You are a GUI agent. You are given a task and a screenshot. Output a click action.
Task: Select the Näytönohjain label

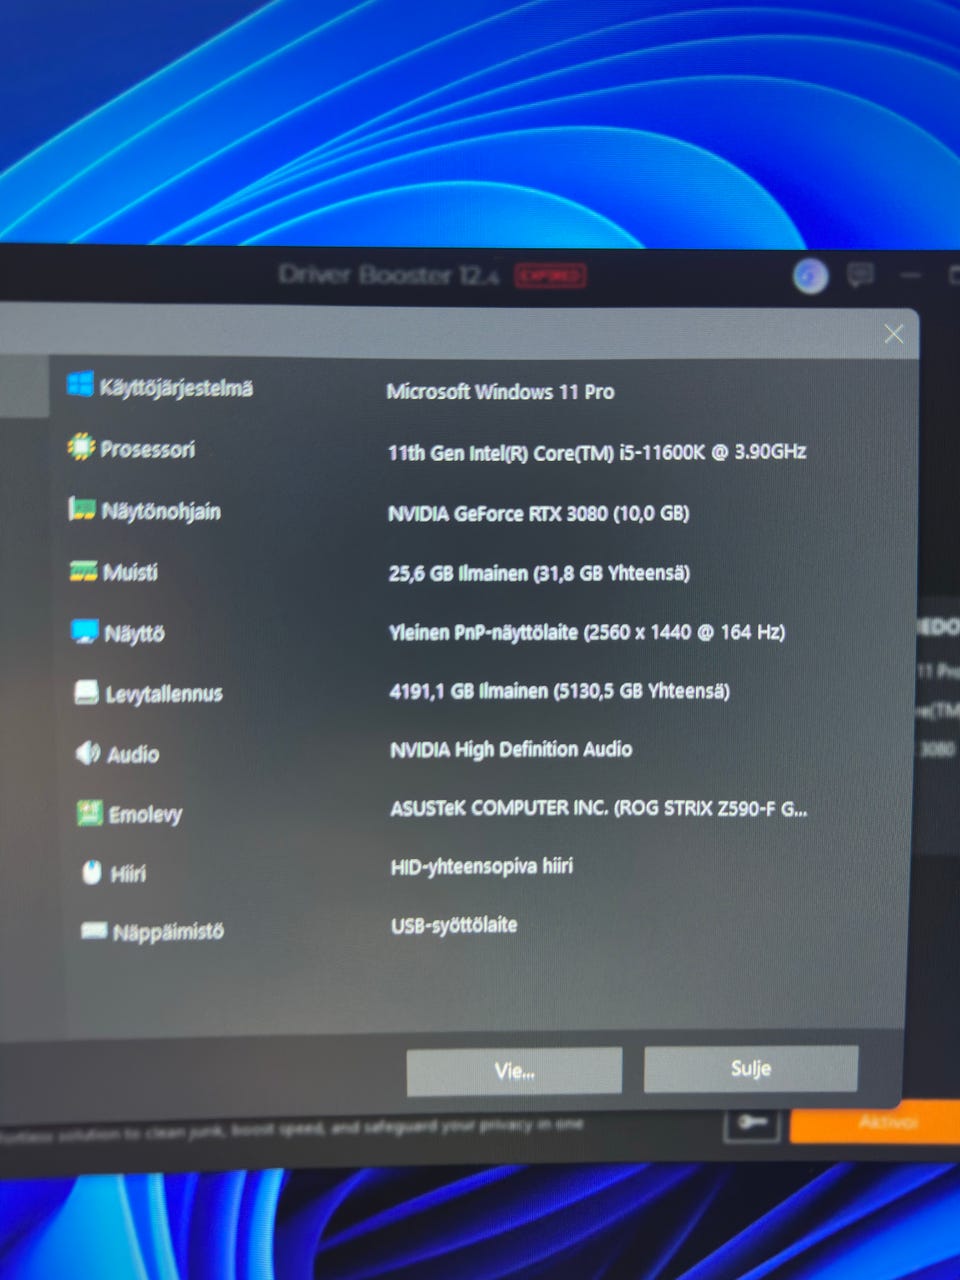(x=161, y=512)
